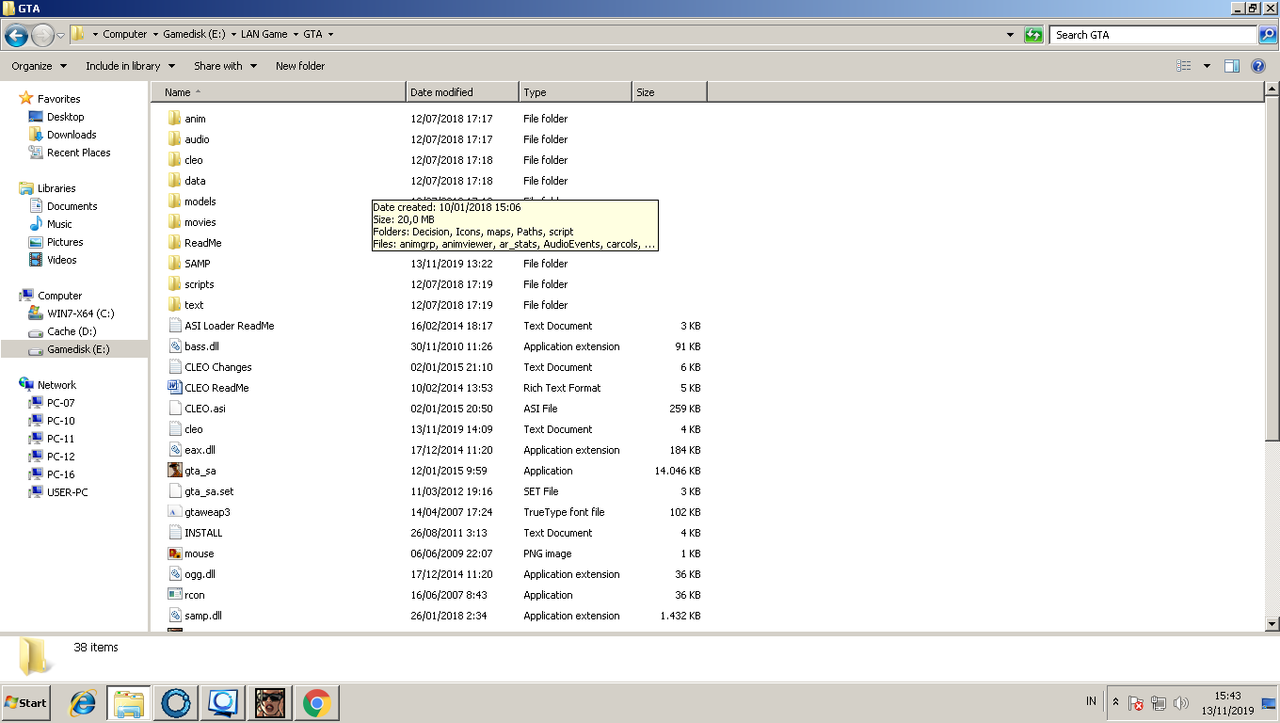Viewport: 1280px width, 723px height.
Task: Sort by Date modified column header
Action: click(462, 92)
